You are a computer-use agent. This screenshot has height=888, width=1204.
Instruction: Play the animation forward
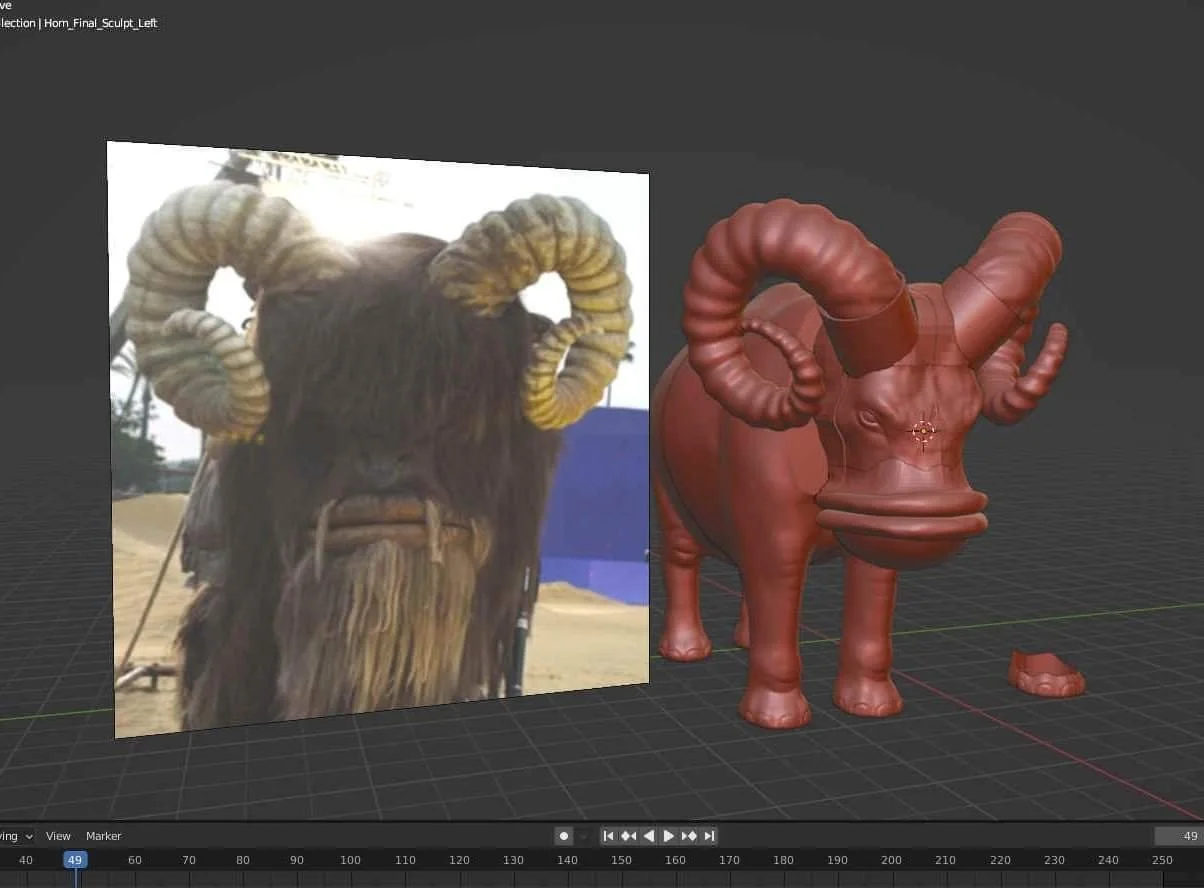(668, 836)
